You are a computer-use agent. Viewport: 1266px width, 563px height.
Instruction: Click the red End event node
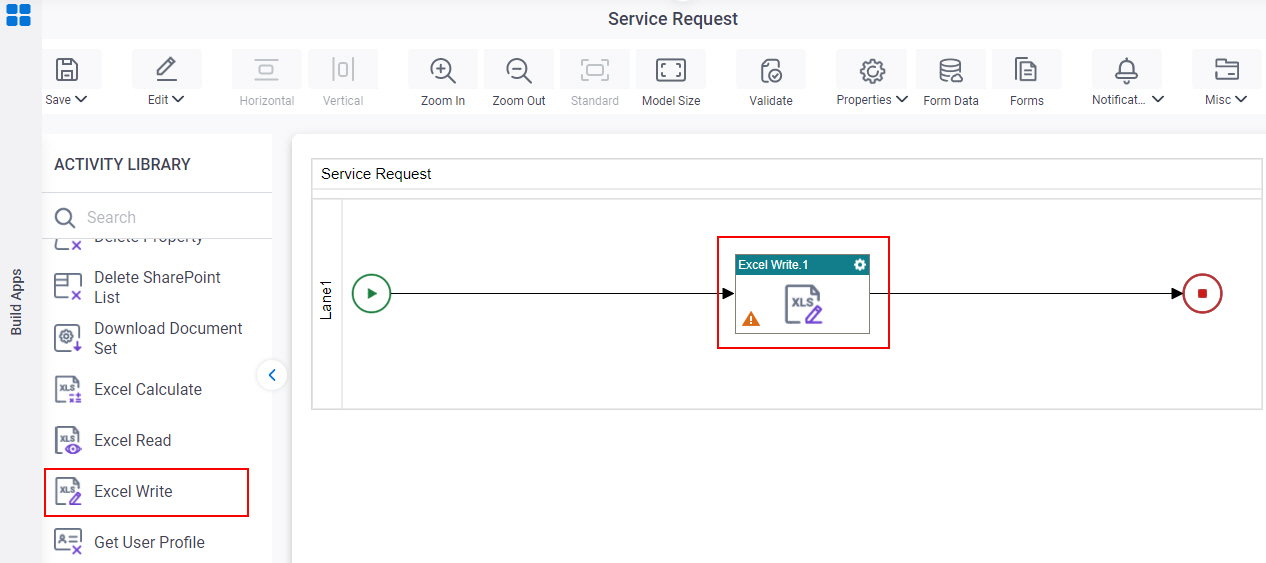click(x=1202, y=294)
